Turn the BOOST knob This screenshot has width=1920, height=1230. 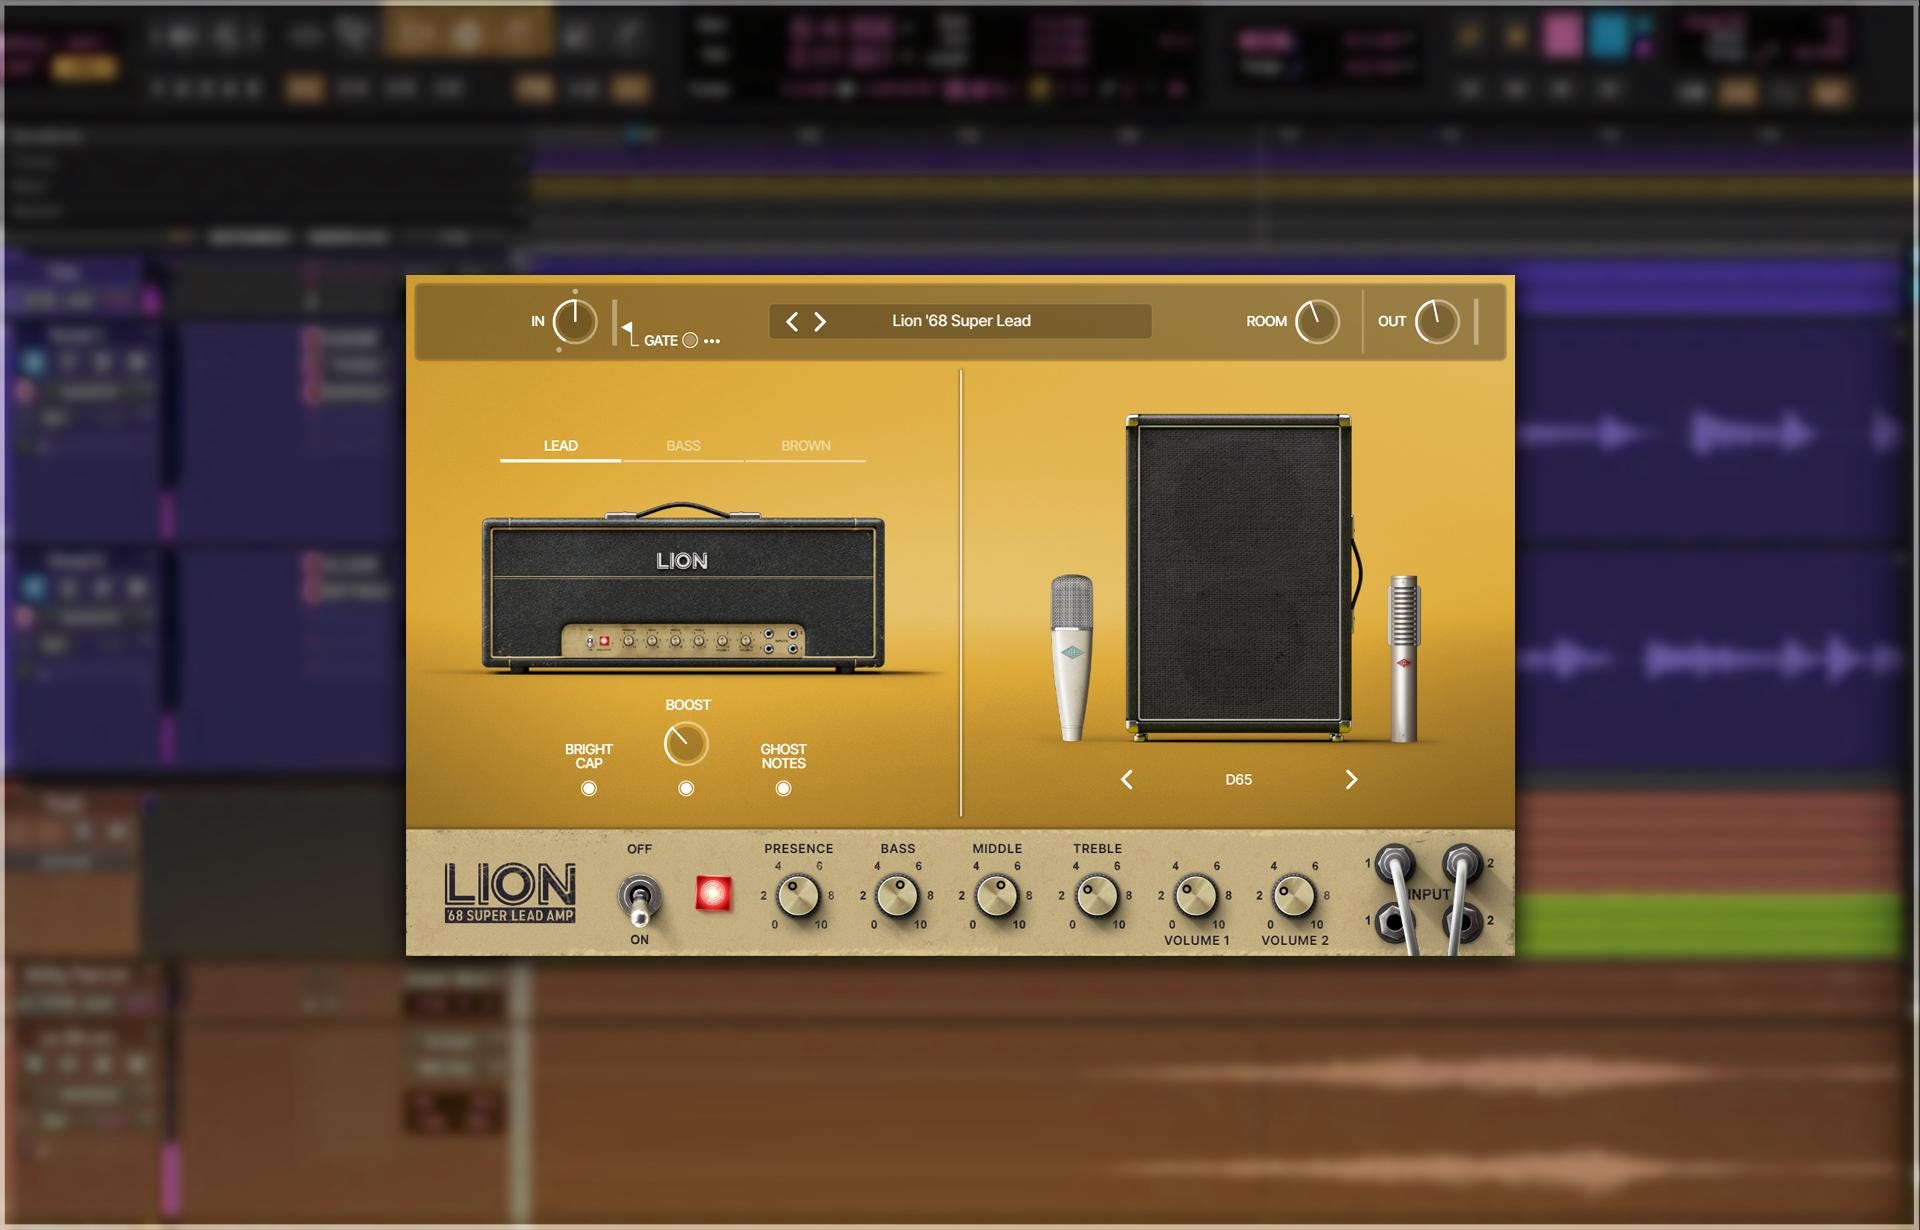pyautogui.click(x=686, y=744)
